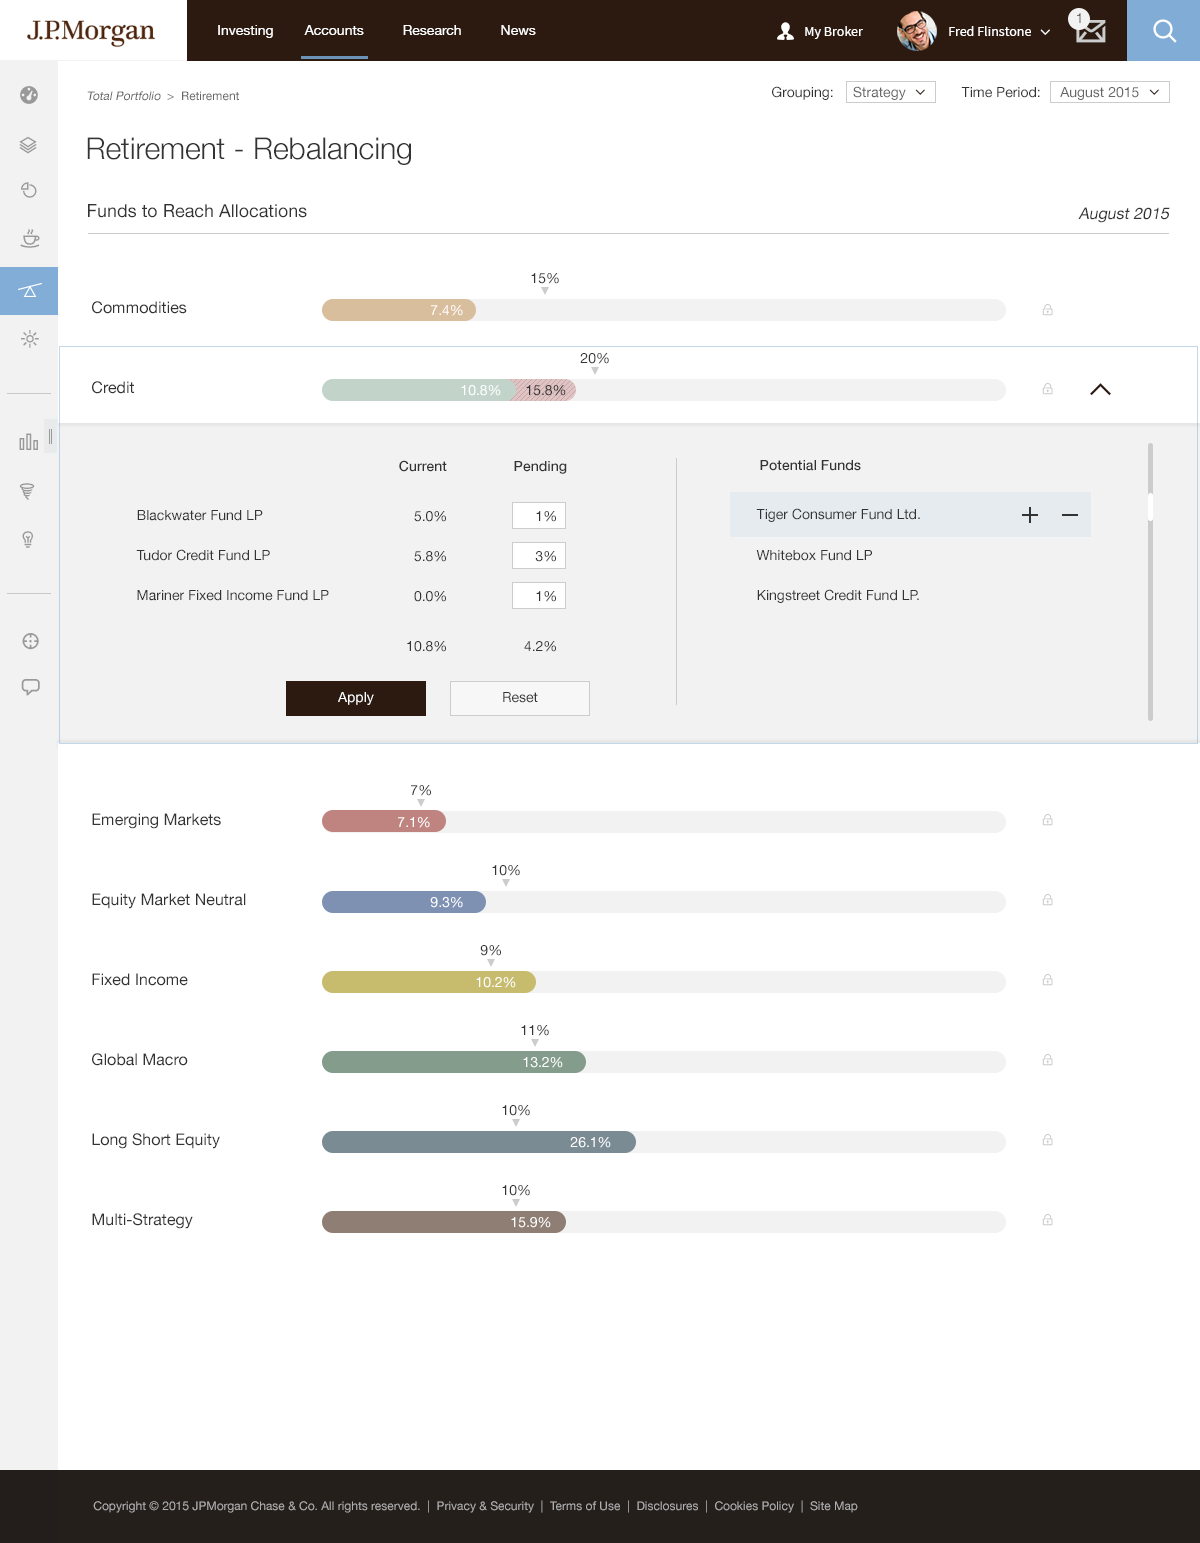Open the mail envelope with notification badge
The width and height of the screenshot is (1200, 1543).
coord(1089,28)
